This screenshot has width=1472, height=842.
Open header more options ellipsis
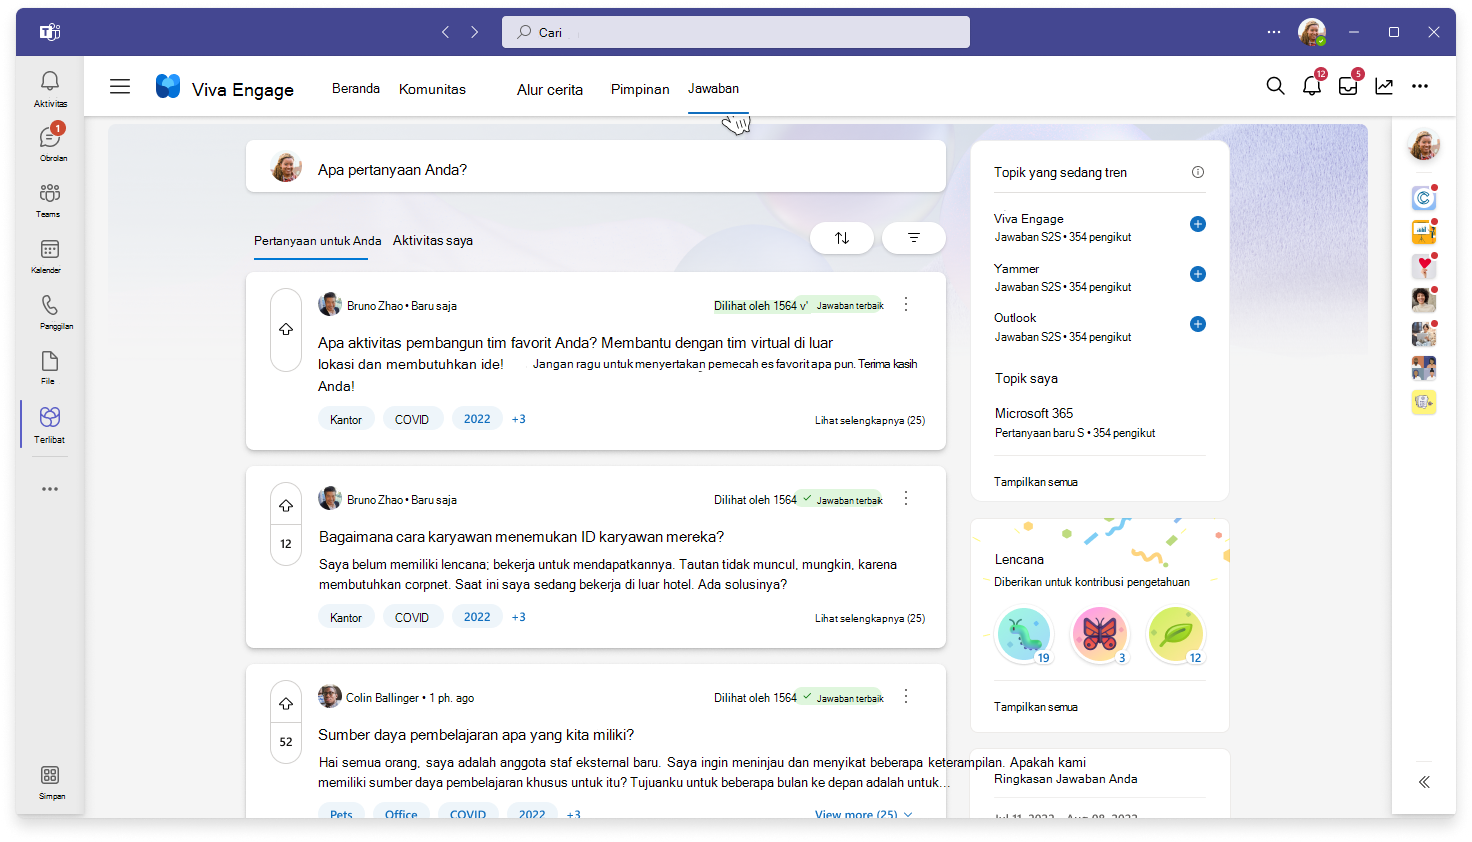point(1420,86)
